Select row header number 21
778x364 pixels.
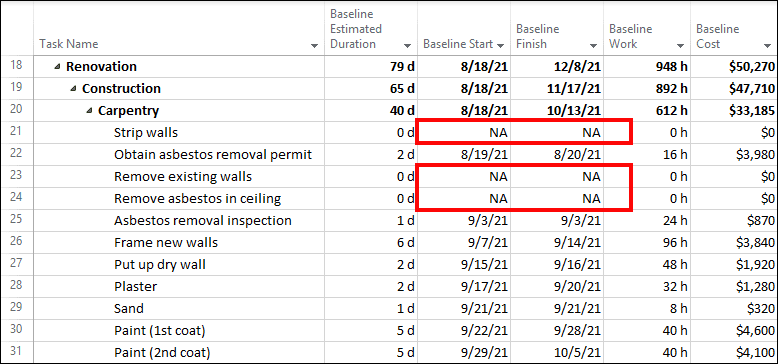click(x=16, y=132)
